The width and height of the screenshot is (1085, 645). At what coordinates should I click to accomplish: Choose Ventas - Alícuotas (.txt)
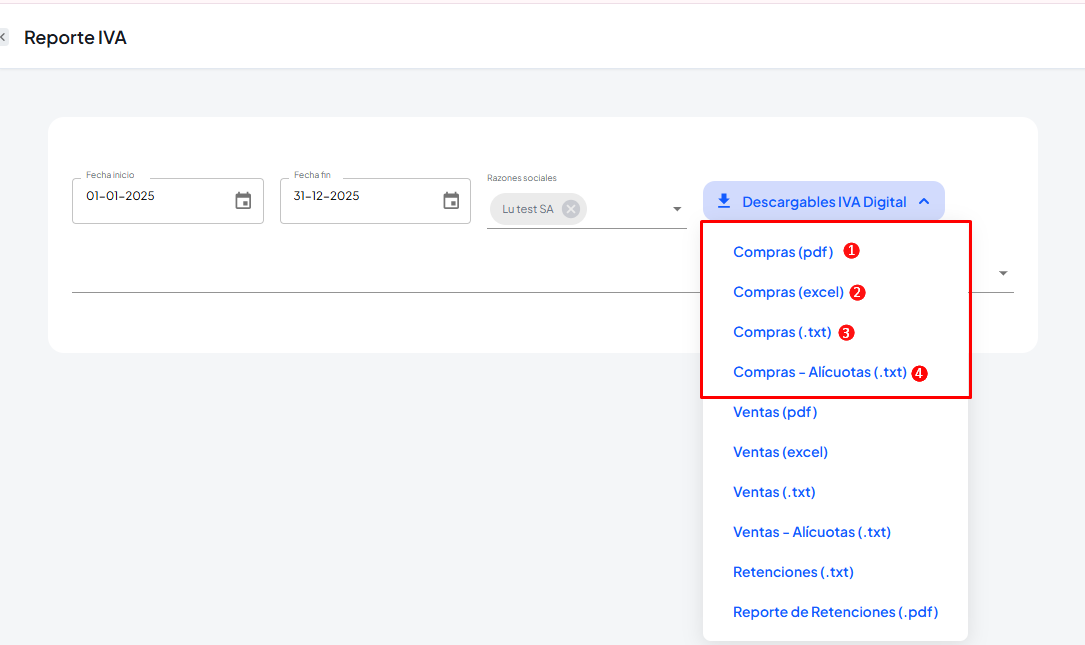point(811,532)
